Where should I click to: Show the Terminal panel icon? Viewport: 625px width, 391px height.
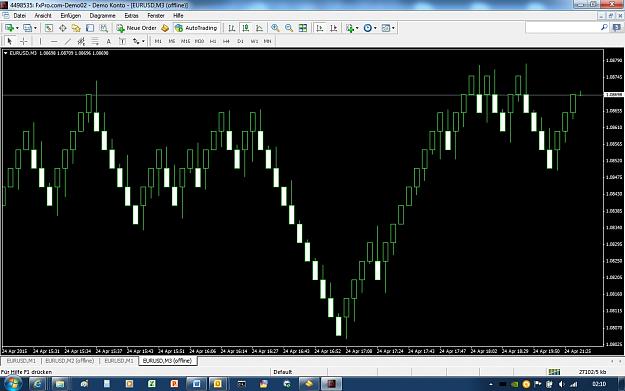pyautogui.click(x=90, y=28)
